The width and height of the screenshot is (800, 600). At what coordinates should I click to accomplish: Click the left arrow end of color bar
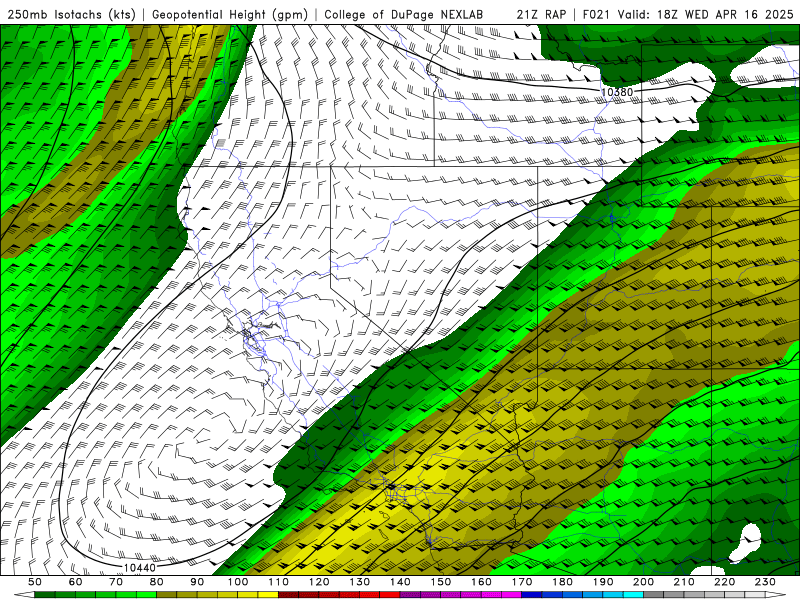pyautogui.click(x=24, y=595)
